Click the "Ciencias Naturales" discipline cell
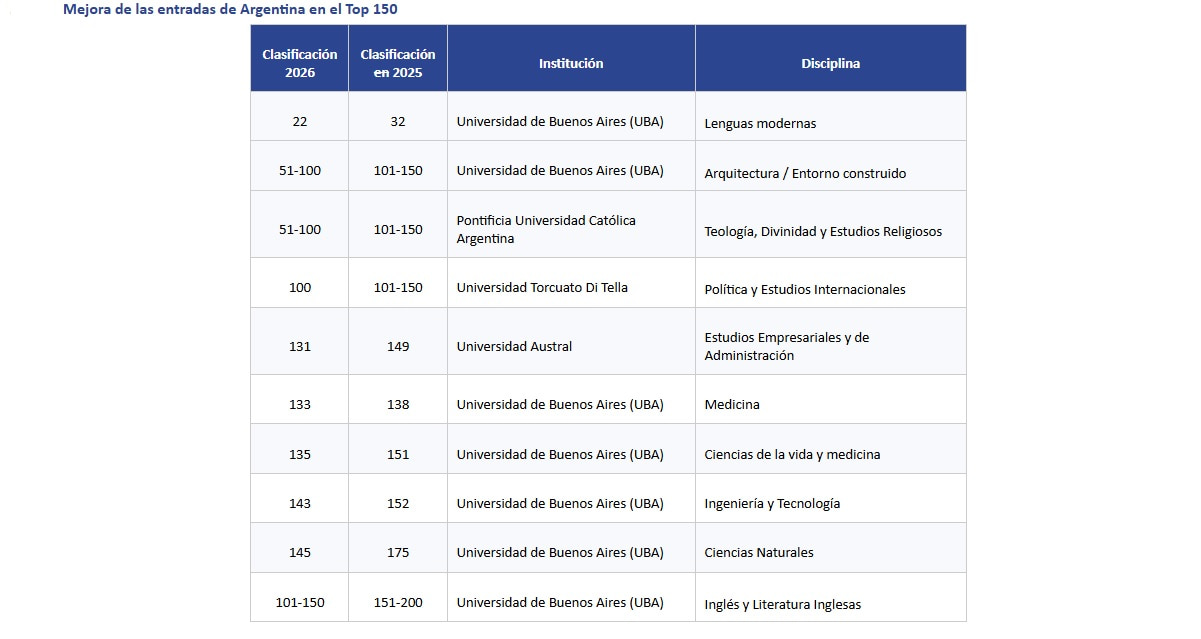The height and width of the screenshot is (639, 1201). [x=759, y=552]
